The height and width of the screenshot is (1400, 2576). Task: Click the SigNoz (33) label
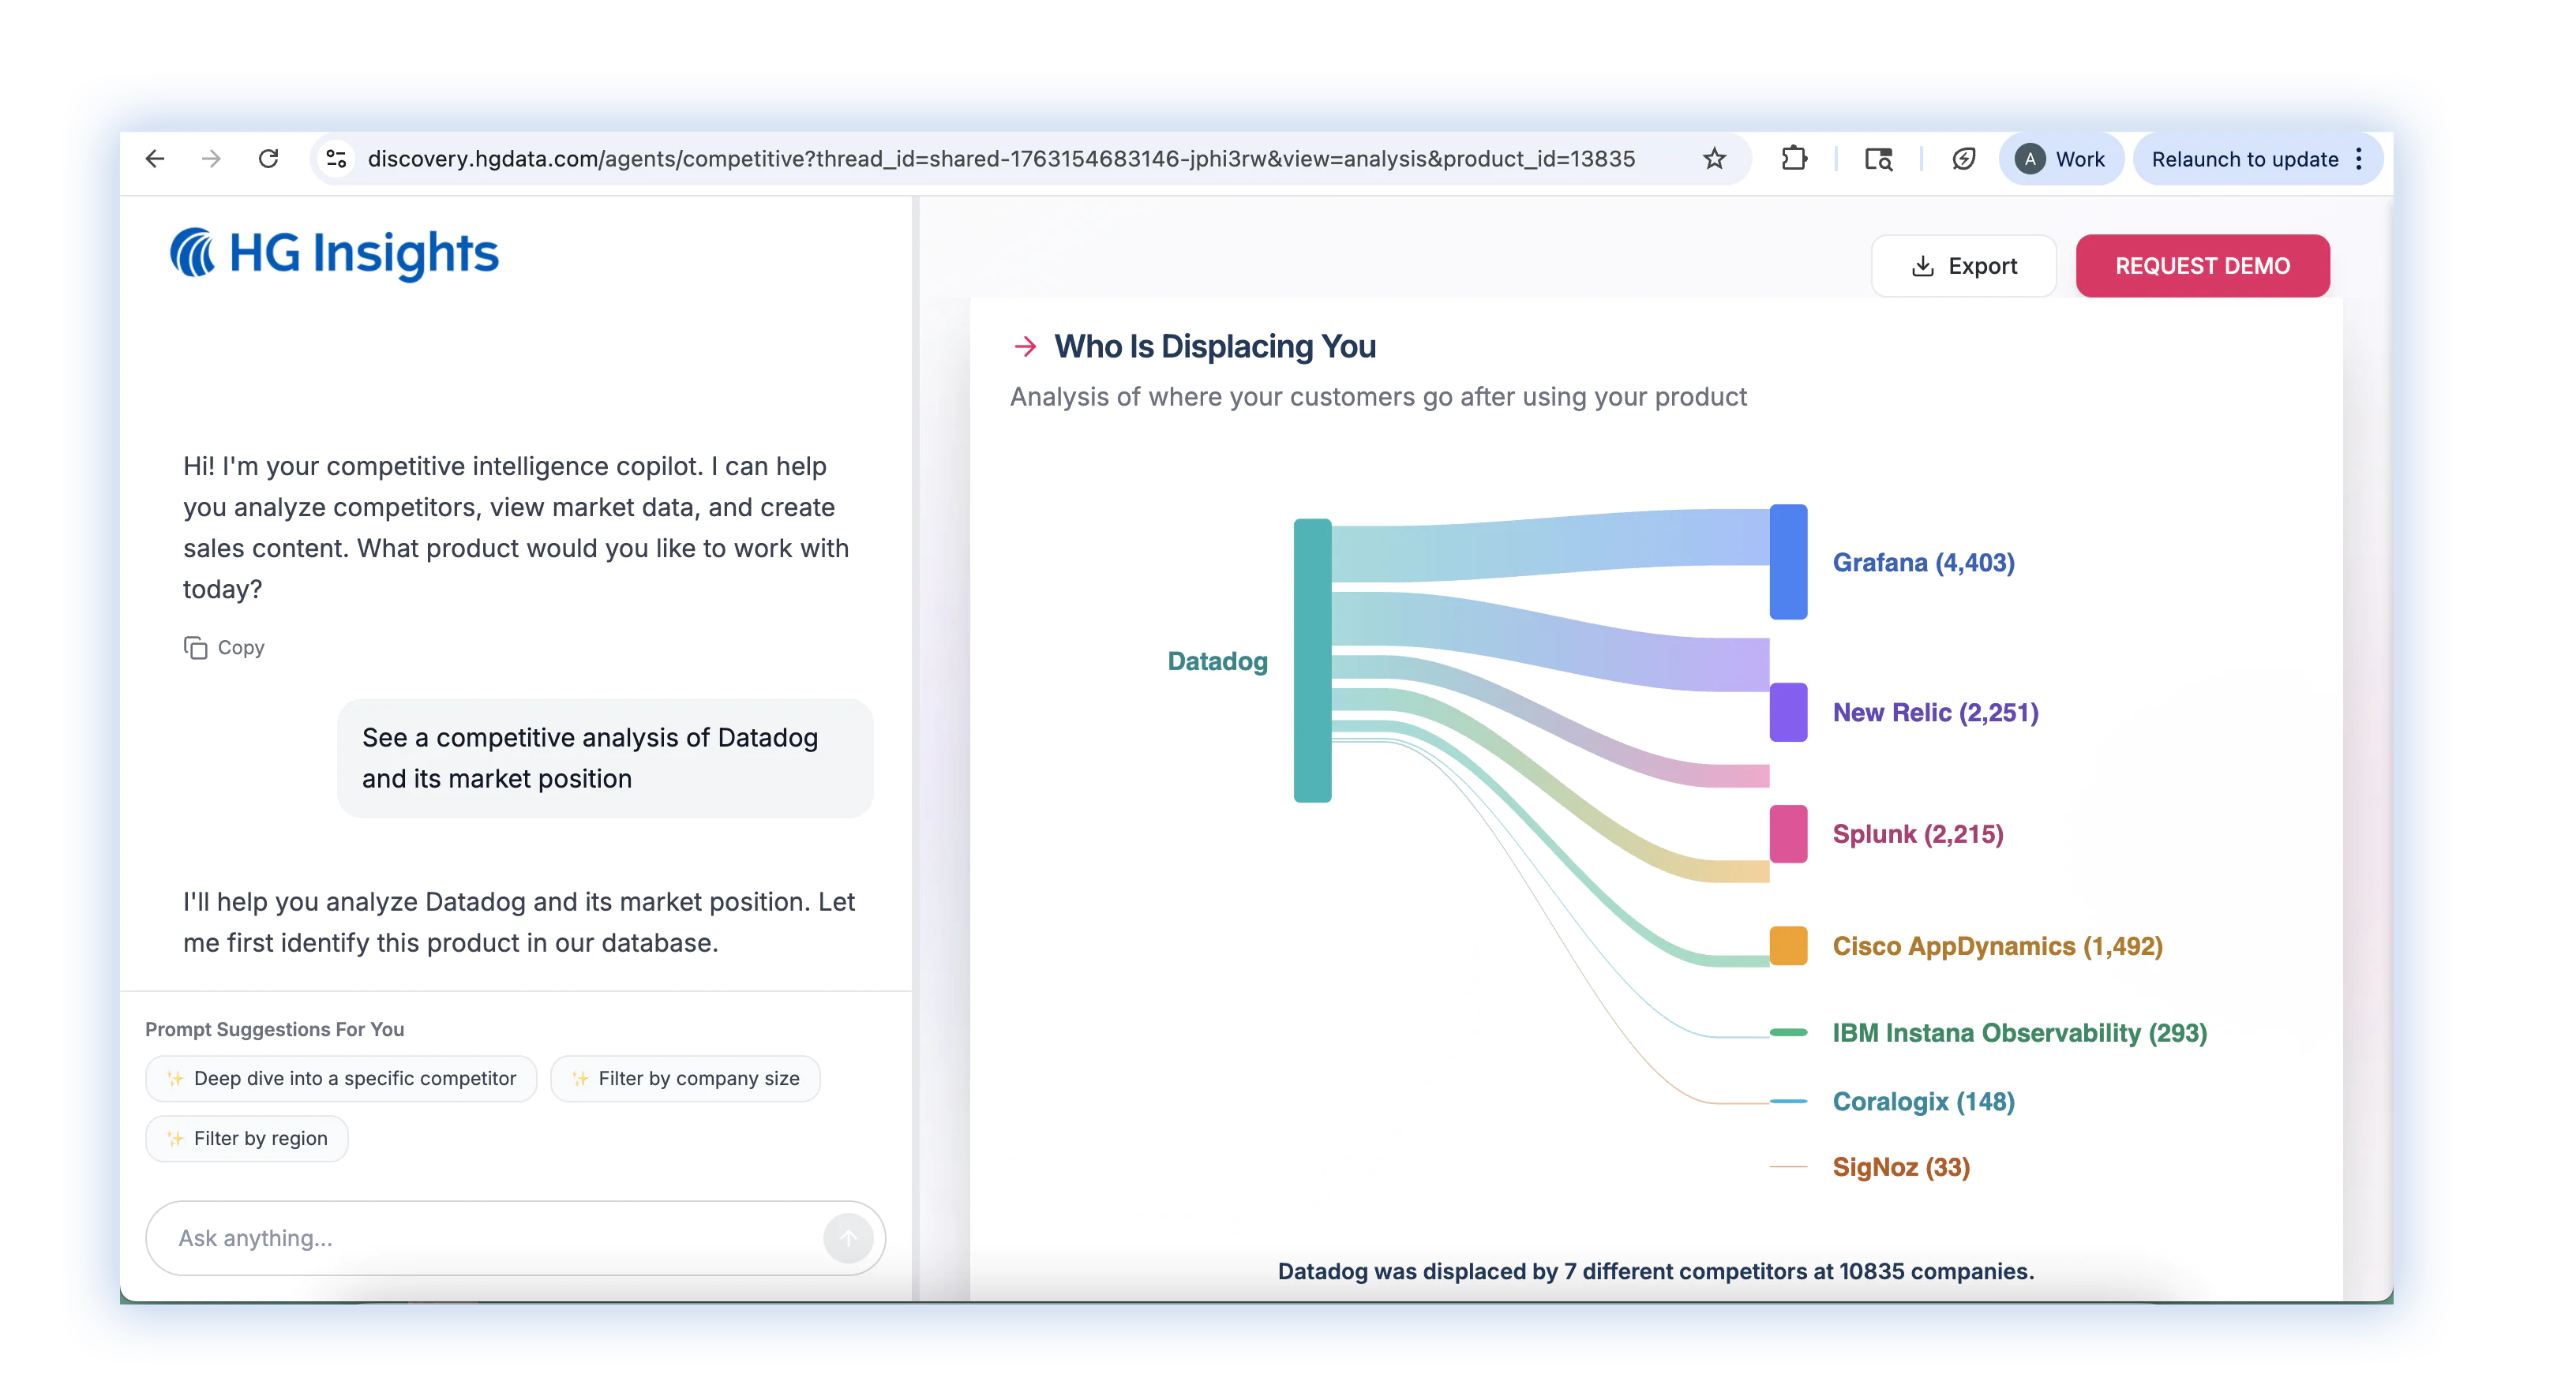[x=1901, y=1167]
